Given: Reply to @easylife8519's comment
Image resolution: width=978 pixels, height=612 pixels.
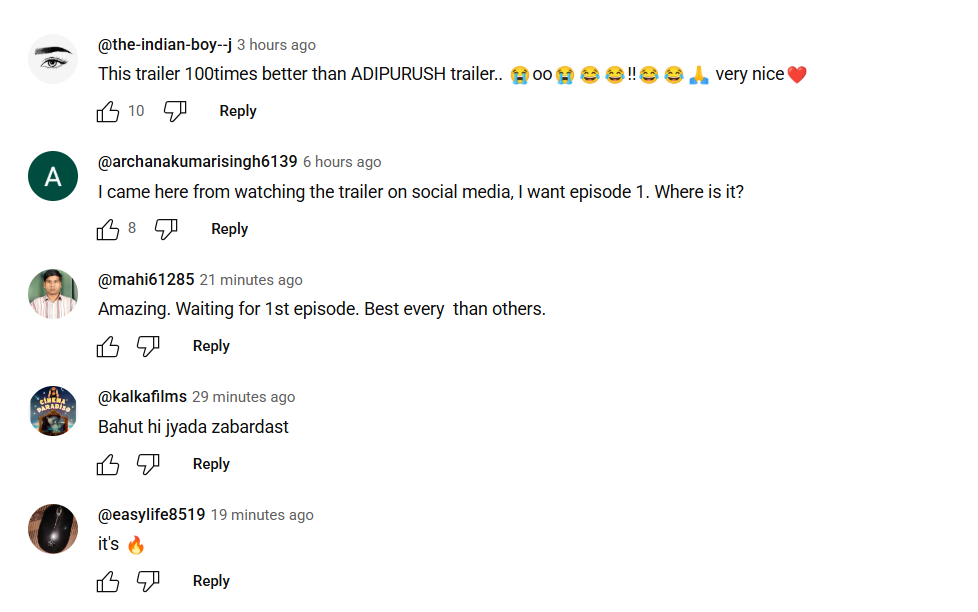Looking at the screenshot, I should 211,581.
